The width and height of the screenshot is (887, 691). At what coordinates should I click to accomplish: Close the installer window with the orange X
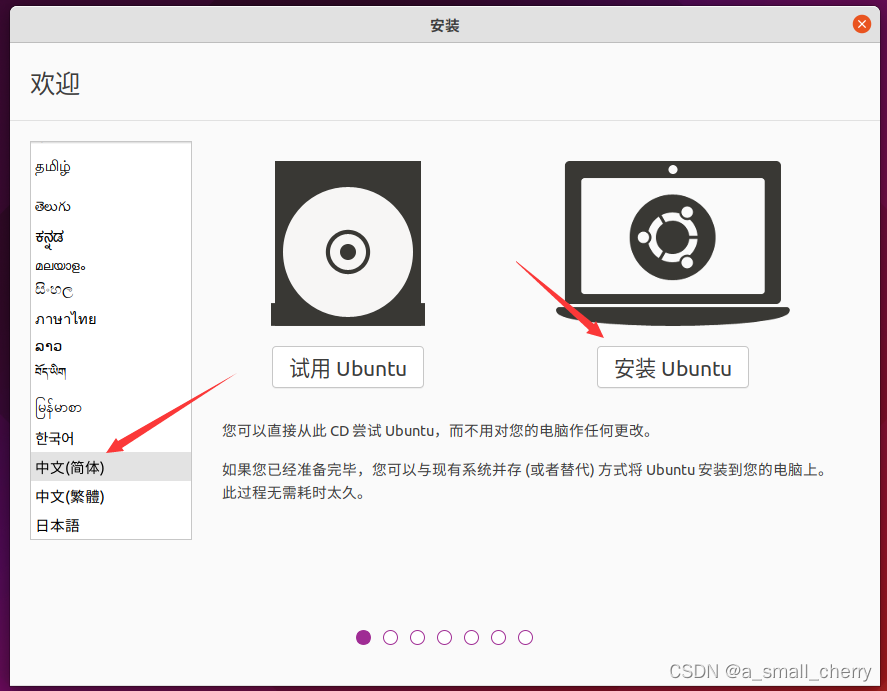click(x=862, y=24)
